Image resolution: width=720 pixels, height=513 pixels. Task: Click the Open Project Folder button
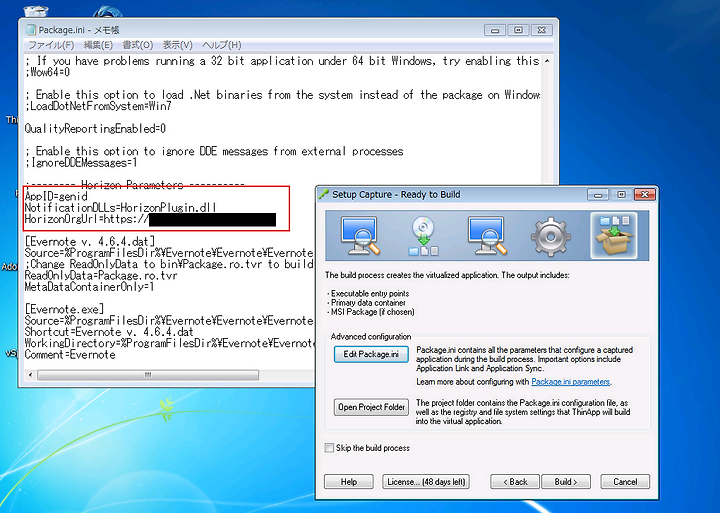pos(371,407)
